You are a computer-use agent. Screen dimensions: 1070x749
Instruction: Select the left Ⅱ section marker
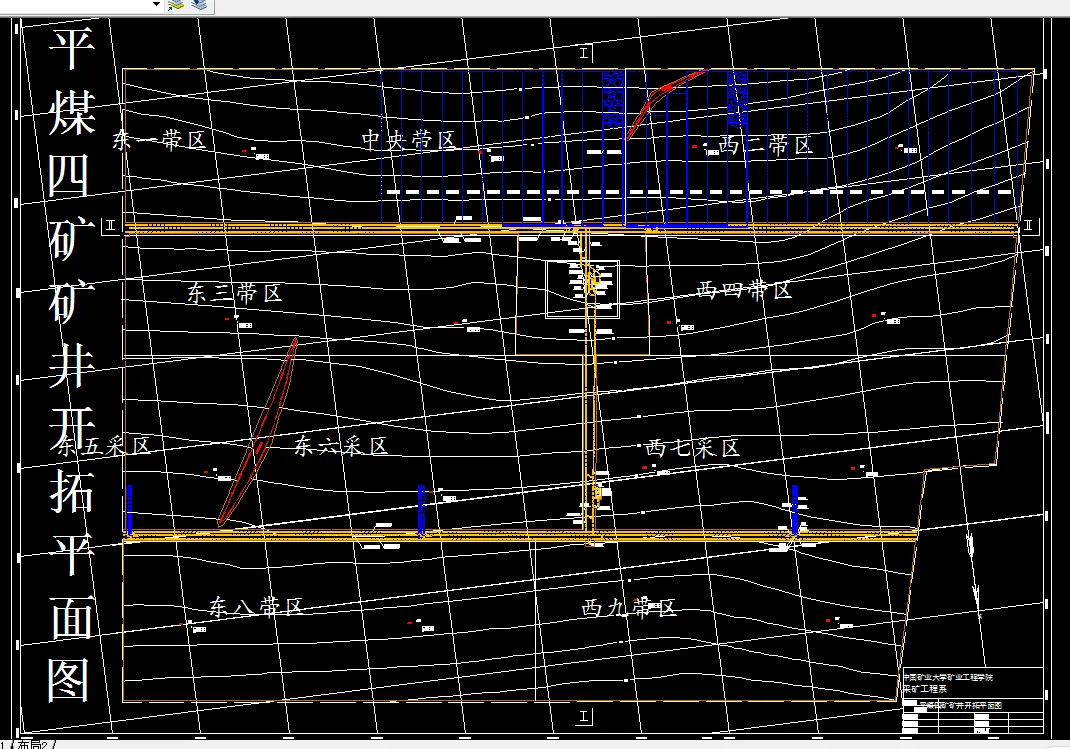click(111, 226)
